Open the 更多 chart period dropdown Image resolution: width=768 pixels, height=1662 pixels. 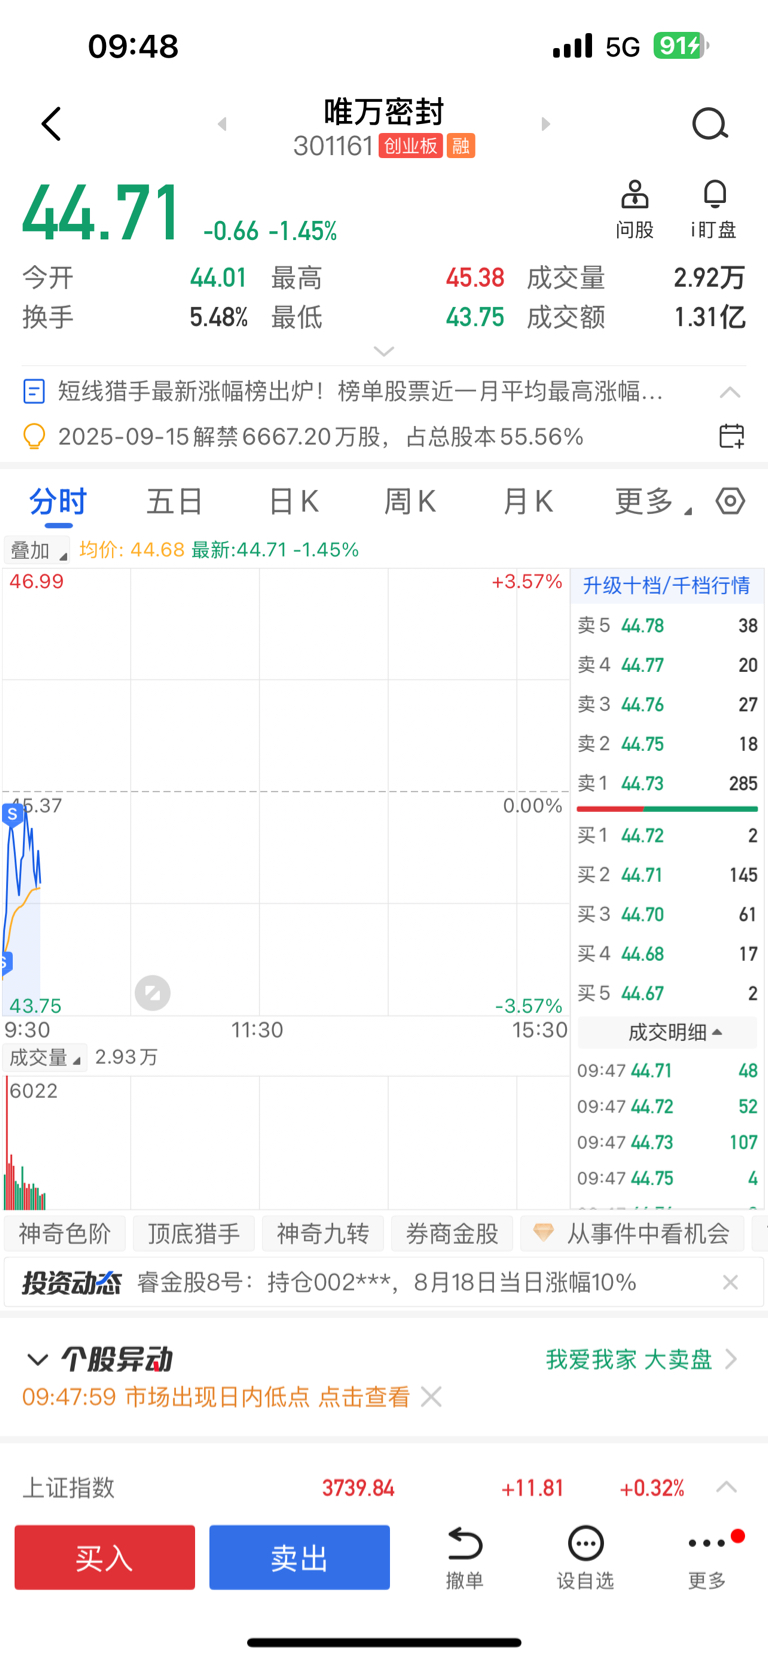[x=652, y=501]
